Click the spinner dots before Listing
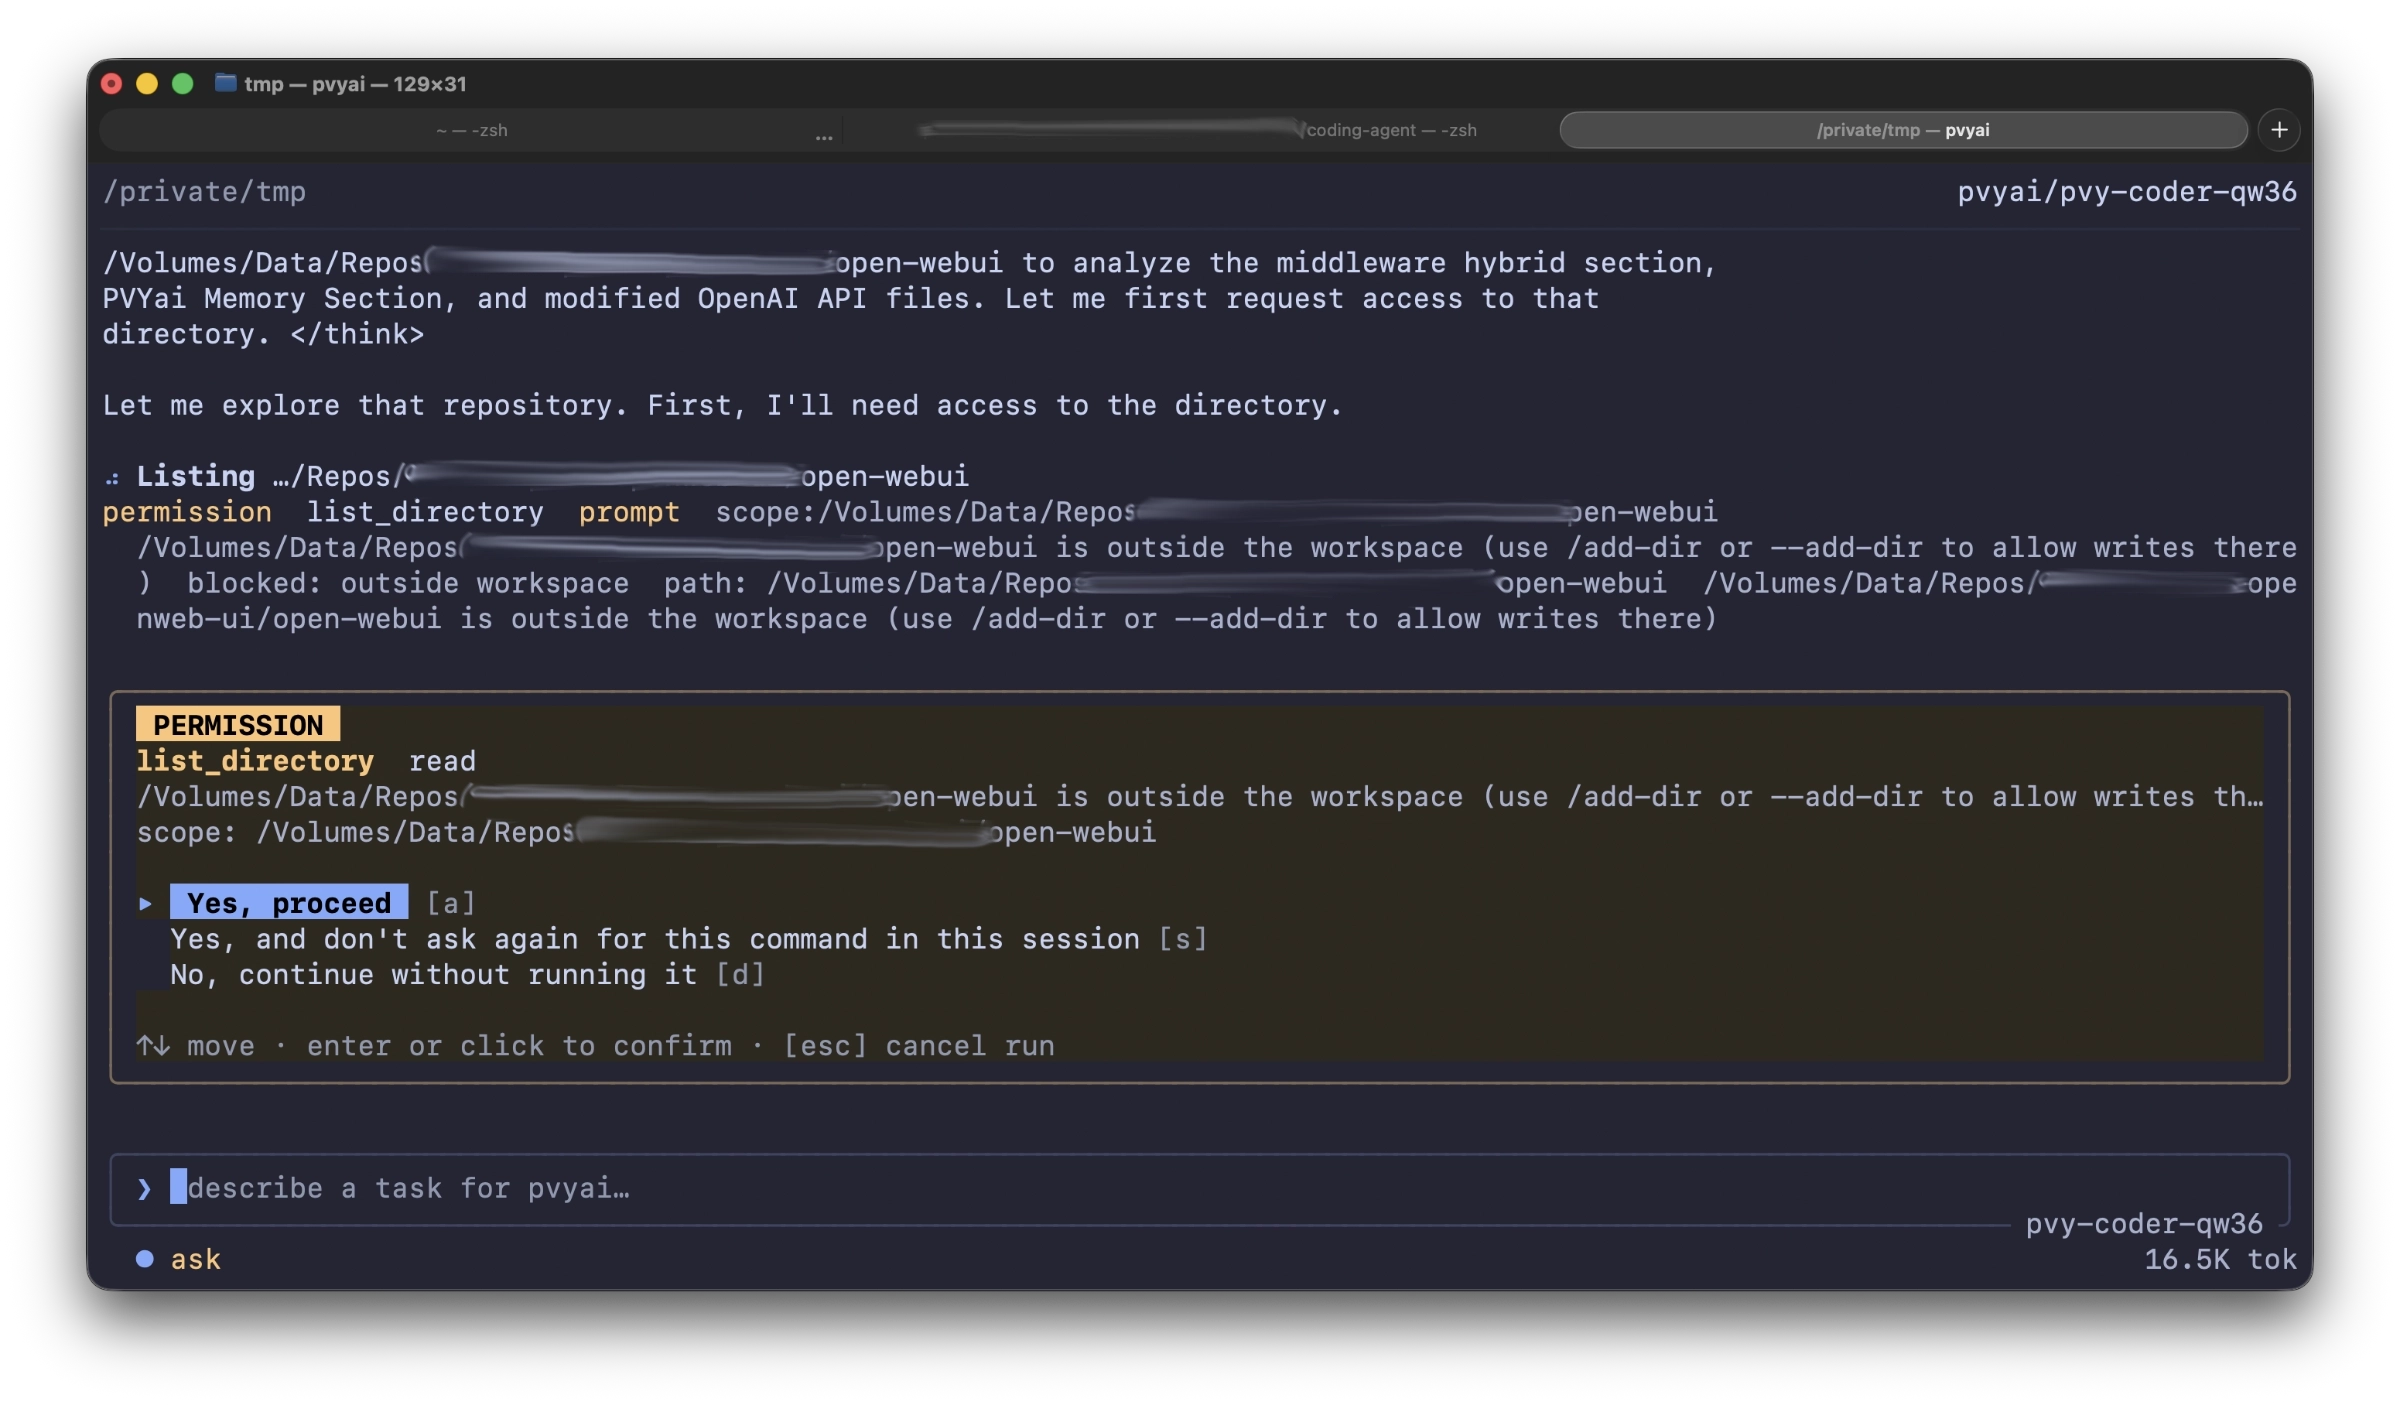The width and height of the screenshot is (2400, 1405). click(x=113, y=478)
